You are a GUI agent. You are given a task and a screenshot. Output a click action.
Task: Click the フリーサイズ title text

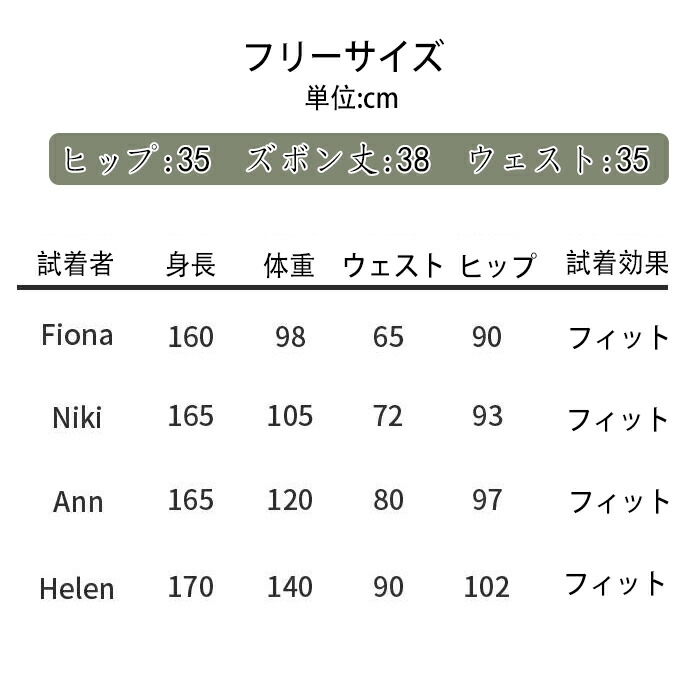click(343, 57)
